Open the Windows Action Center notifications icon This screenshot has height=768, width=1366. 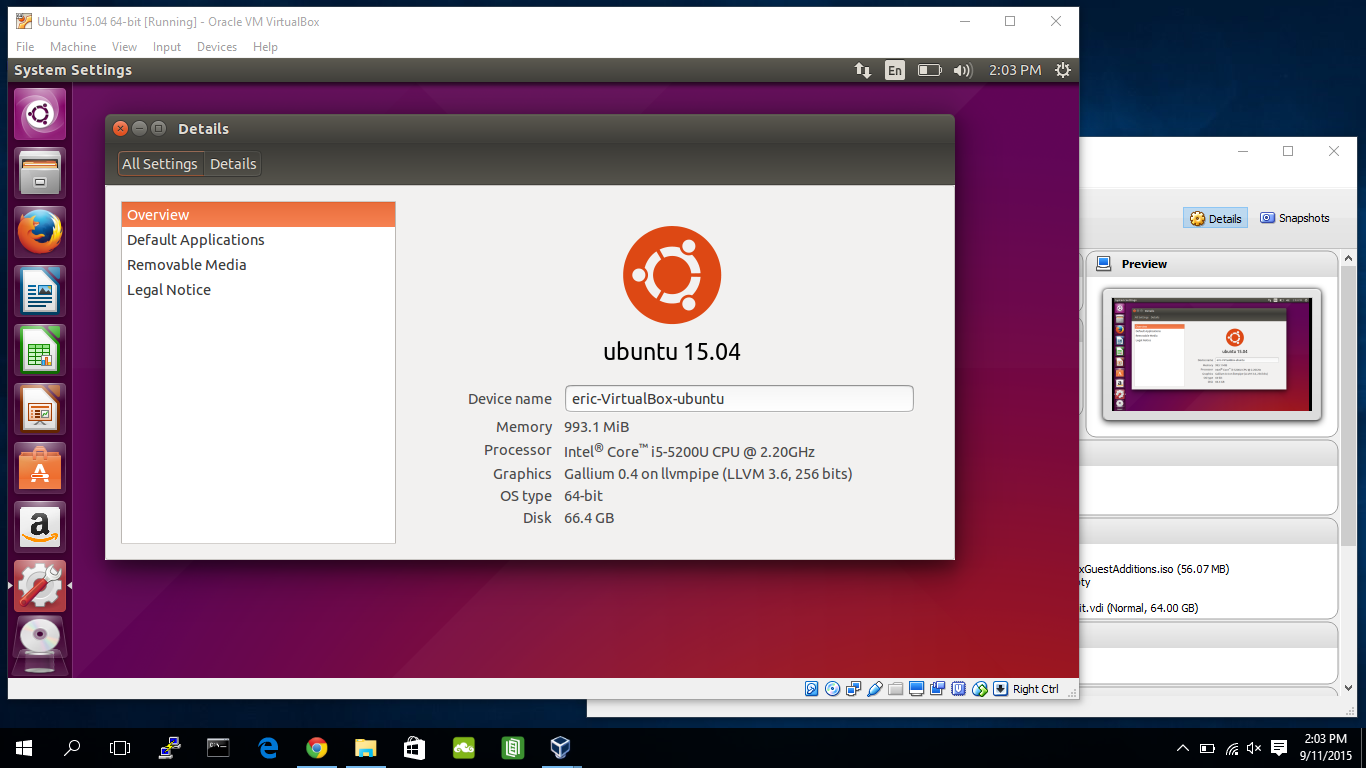(1279, 748)
